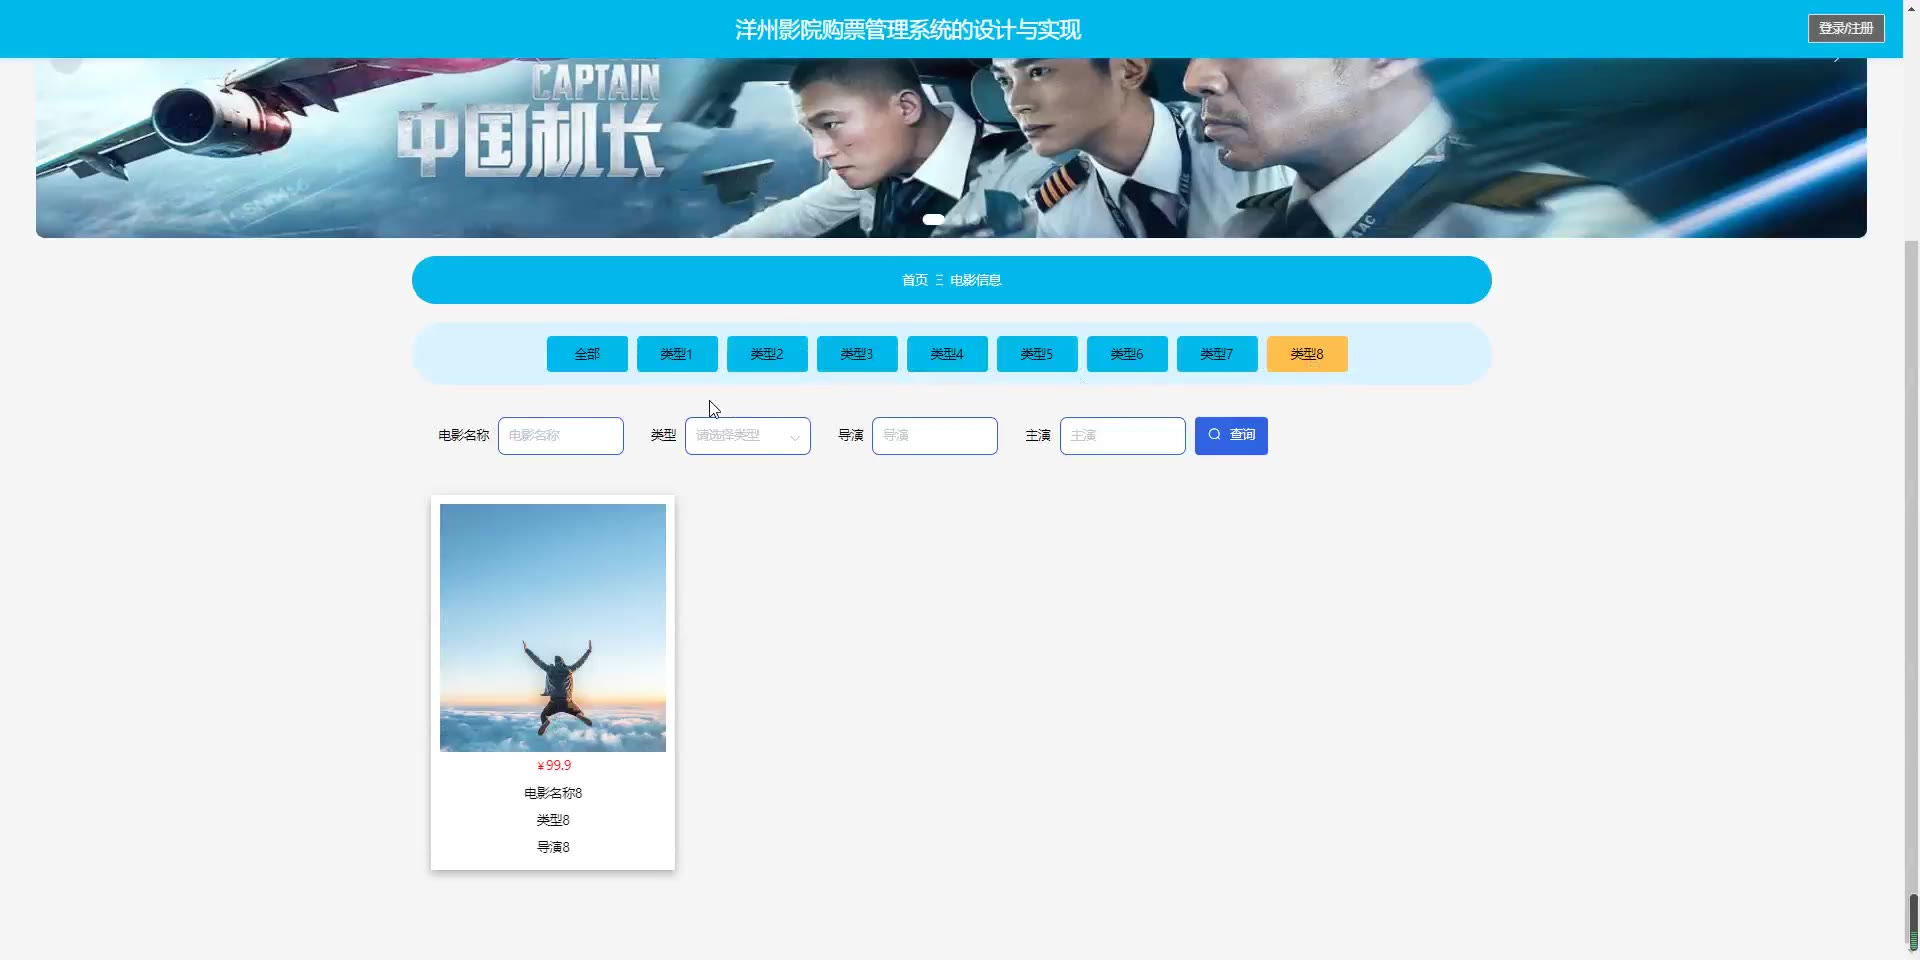The height and width of the screenshot is (960, 1920).
Task: Open the skydiver movie poster thumbnail
Action: click(x=553, y=628)
